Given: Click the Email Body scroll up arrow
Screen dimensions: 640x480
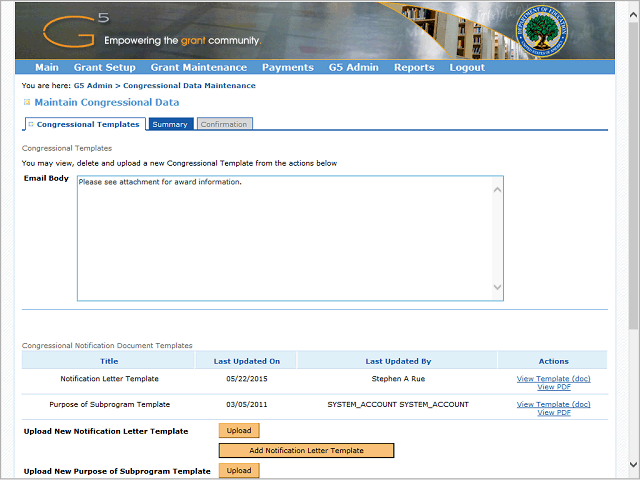Looking at the screenshot, I should coord(497,190).
